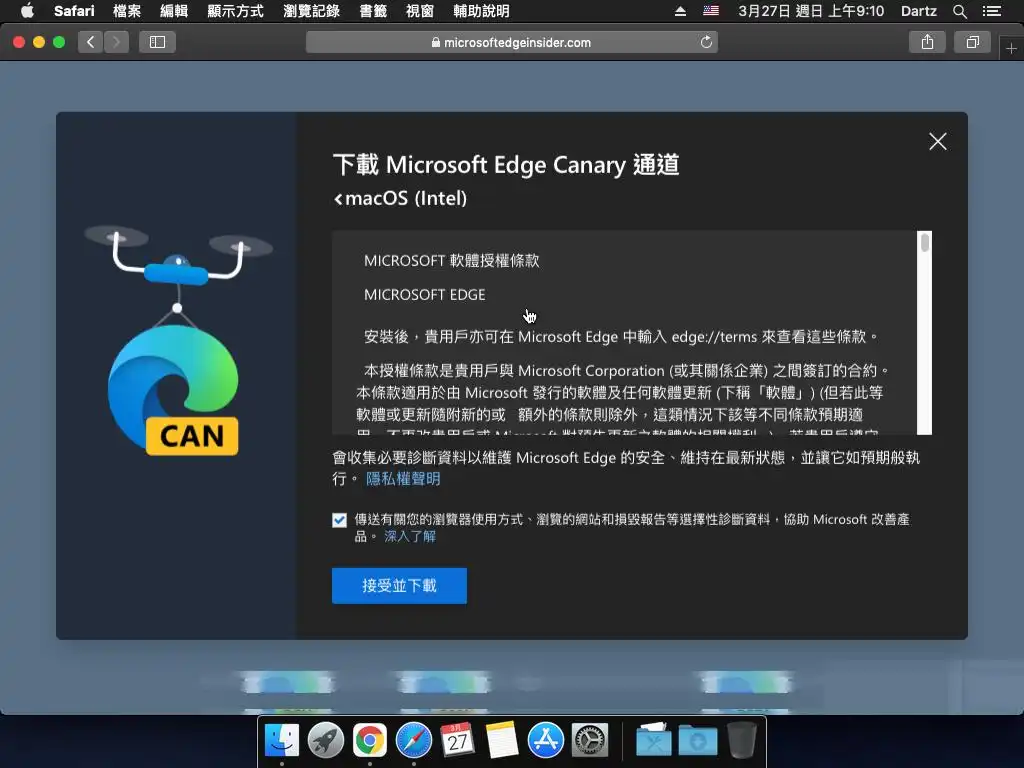Open the Apple menu
The image size is (1024, 768).
pos(27,11)
